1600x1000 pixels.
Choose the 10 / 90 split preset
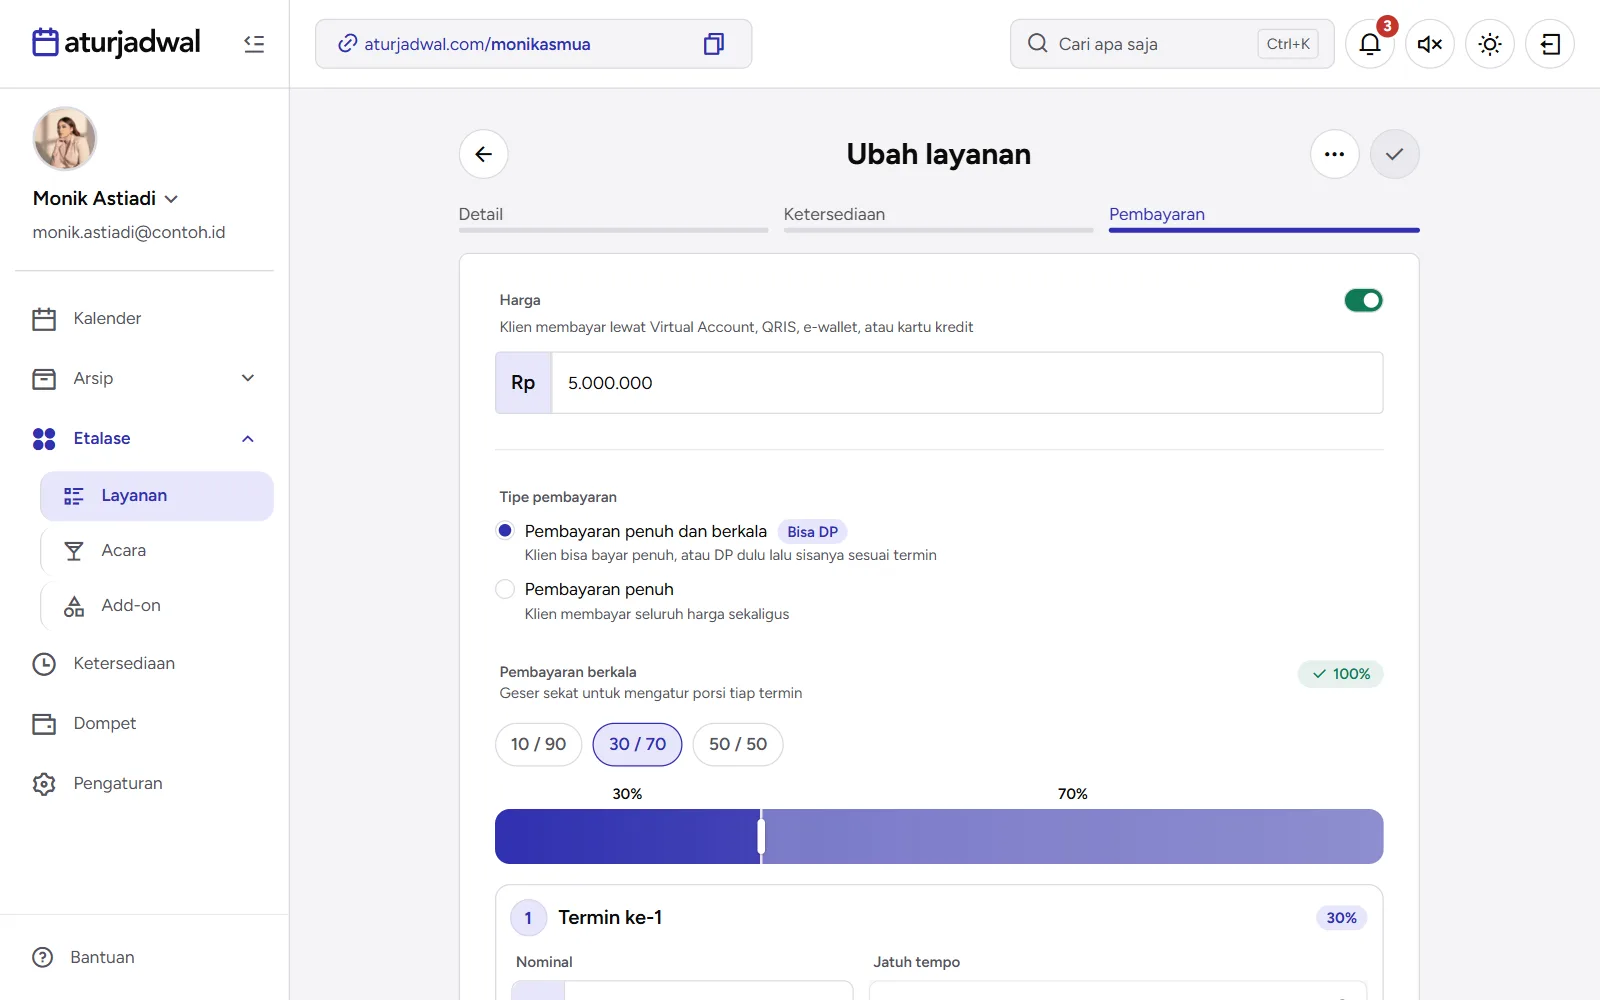pyautogui.click(x=538, y=744)
